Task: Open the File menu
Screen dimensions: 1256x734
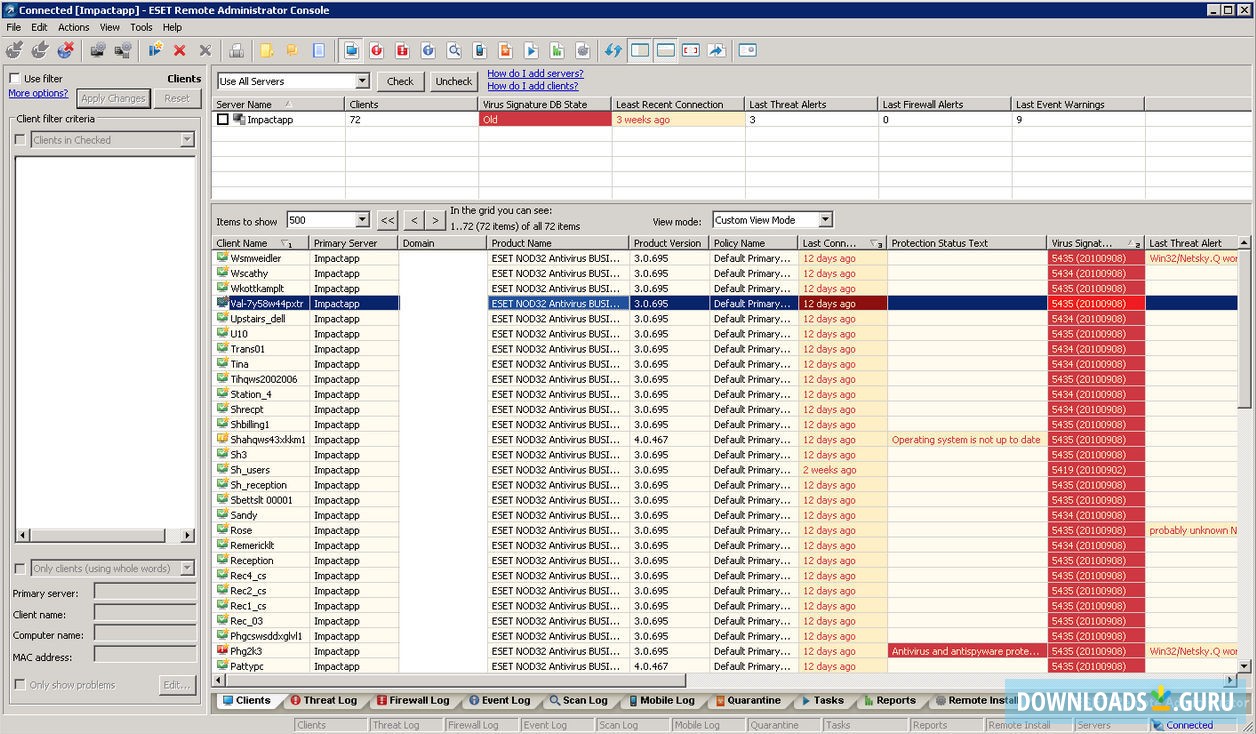Action: (14, 27)
